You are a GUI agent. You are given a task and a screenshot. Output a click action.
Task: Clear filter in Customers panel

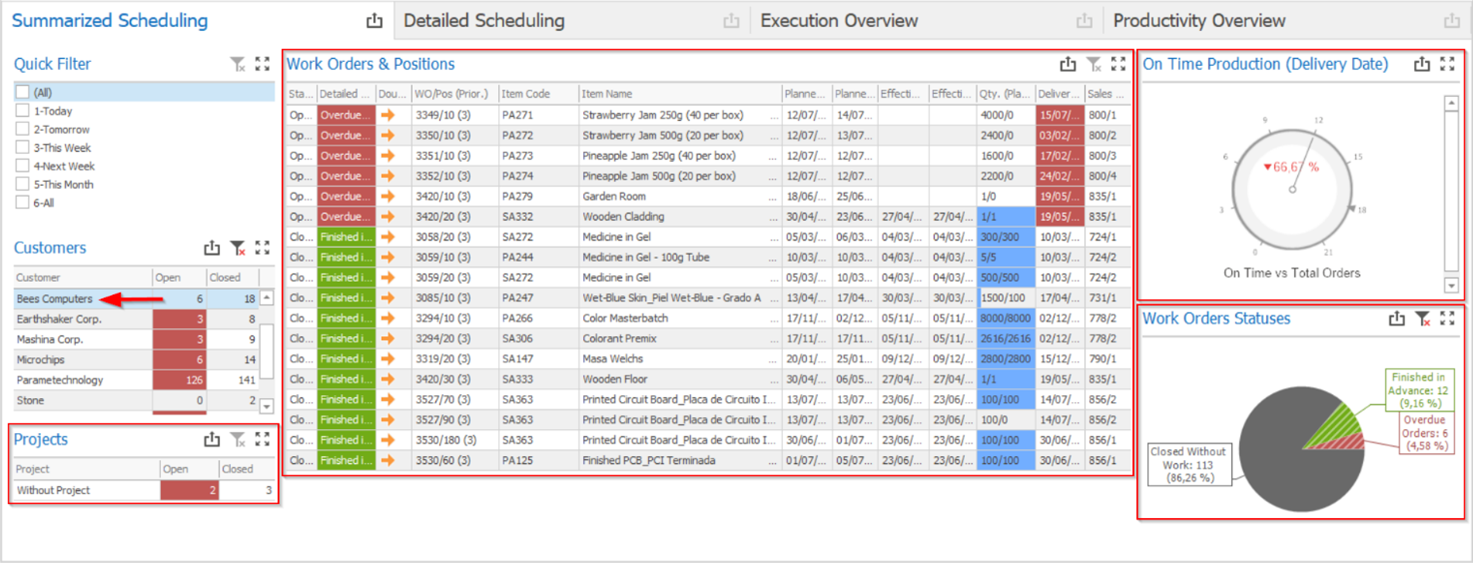coord(237,248)
